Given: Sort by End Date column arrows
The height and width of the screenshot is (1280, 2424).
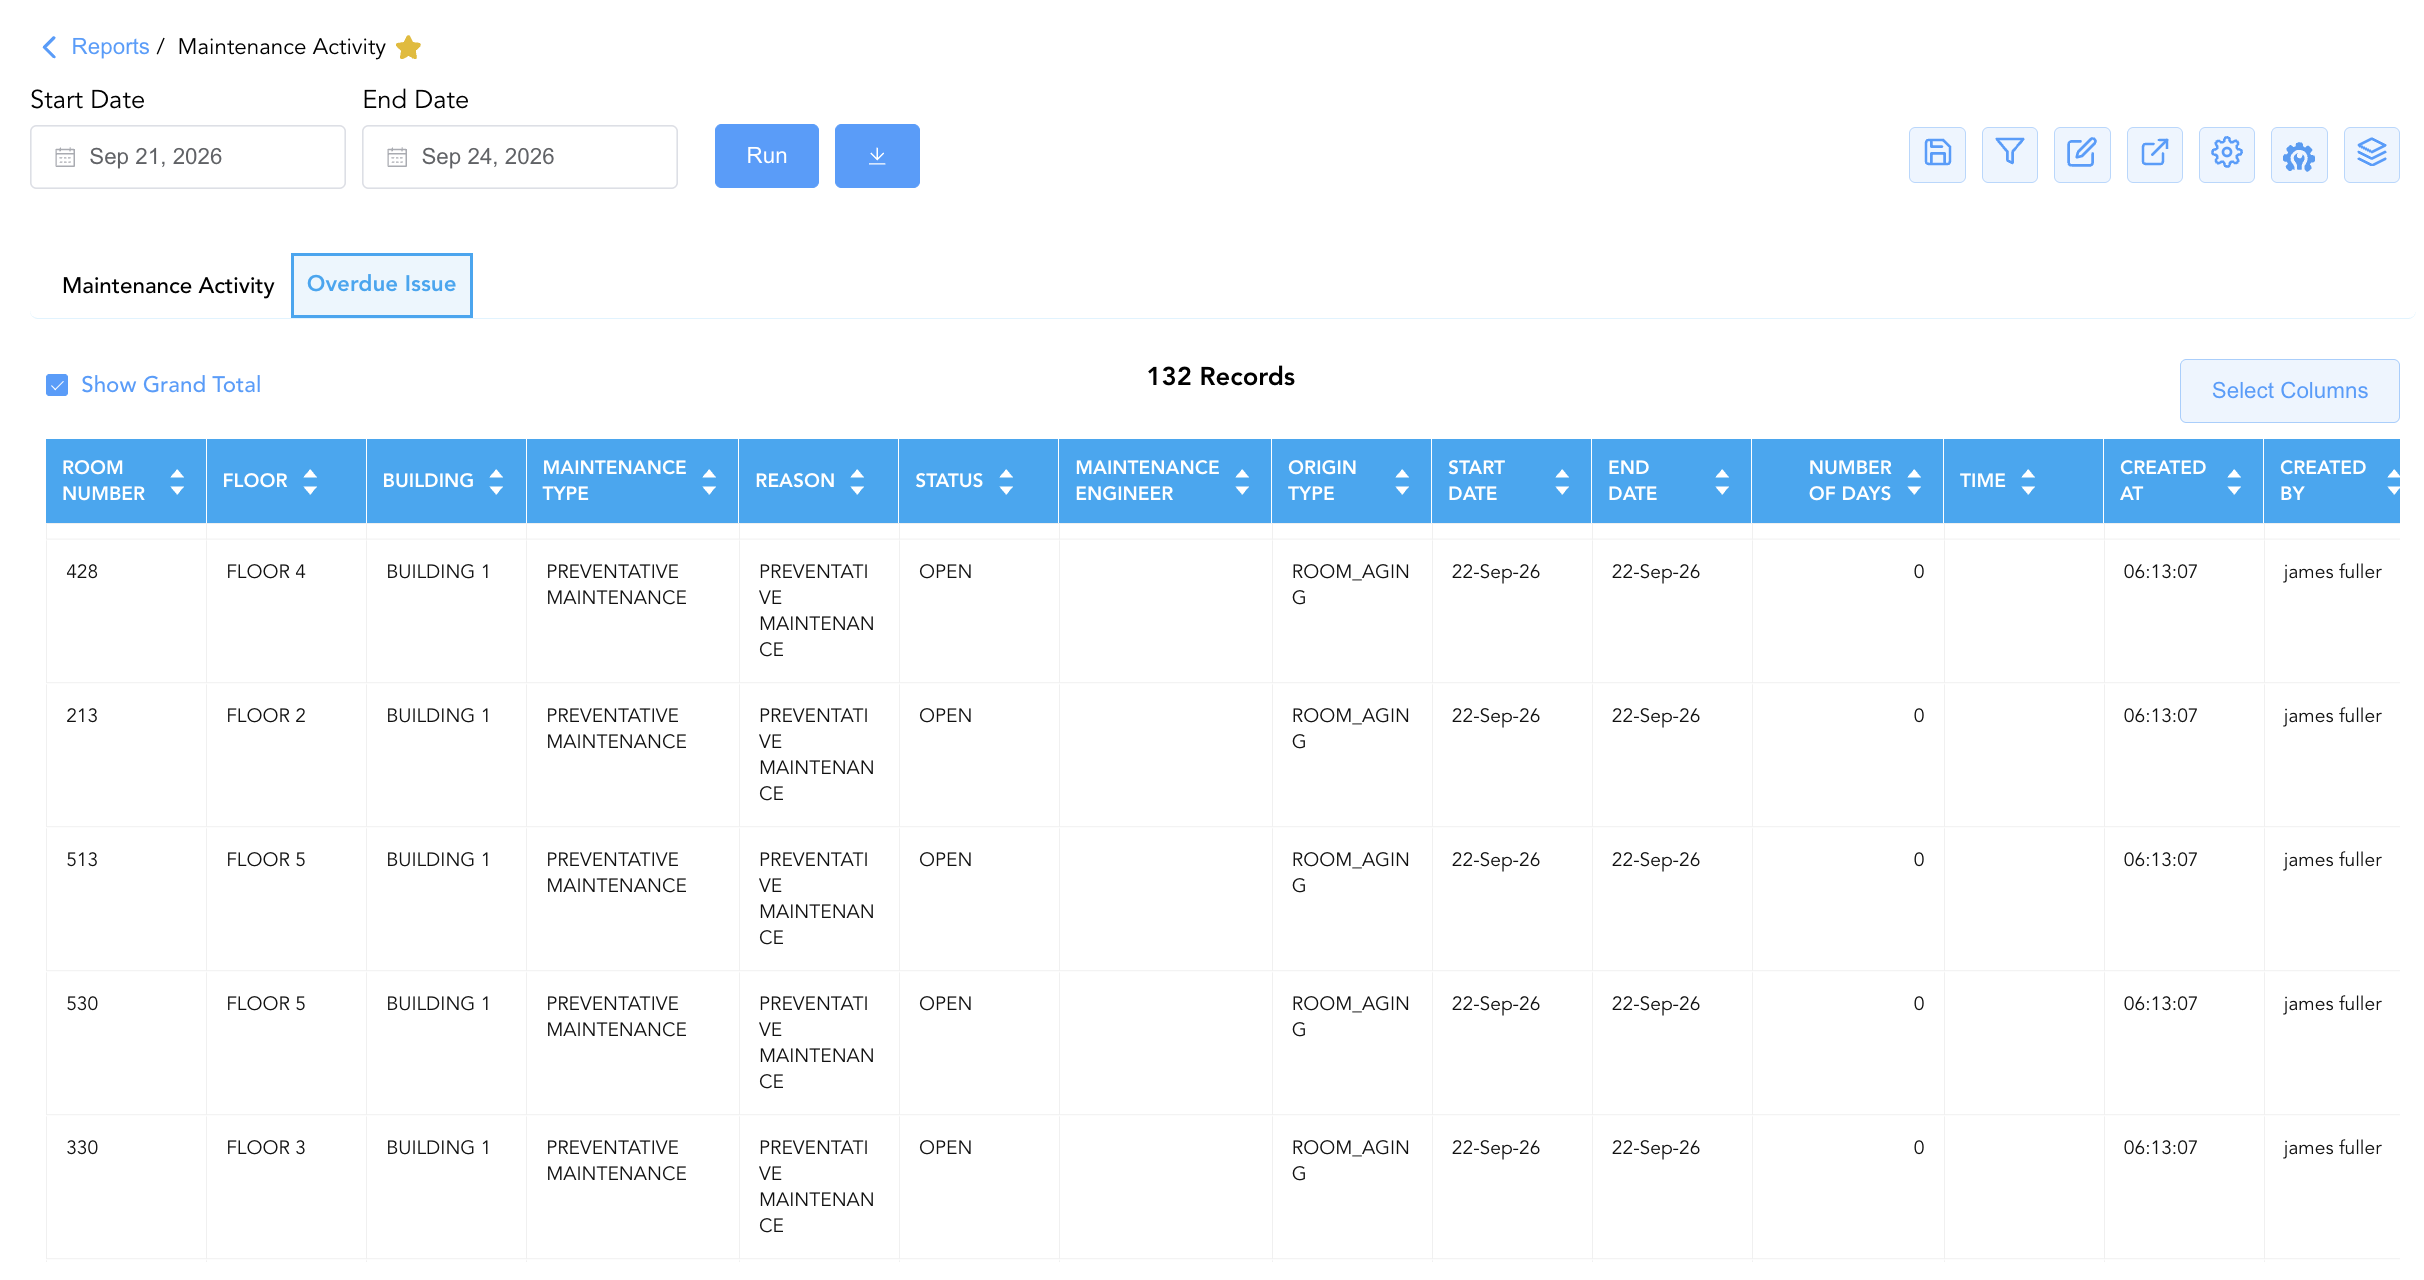Looking at the screenshot, I should tap(1722, 481).
